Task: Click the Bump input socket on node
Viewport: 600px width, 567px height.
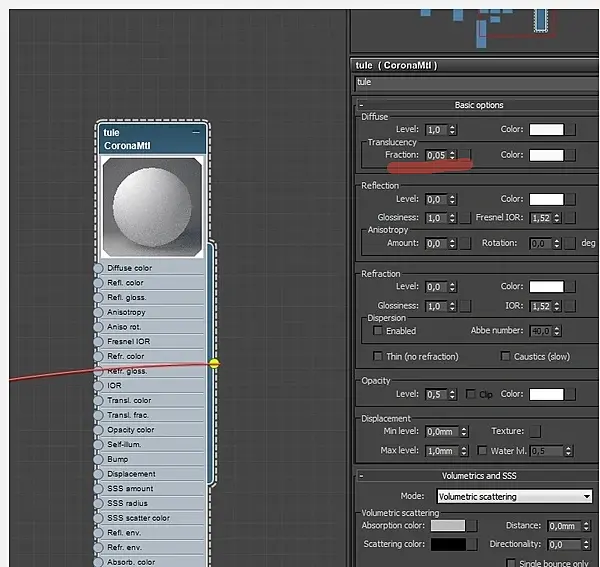Action: (98, 459)
